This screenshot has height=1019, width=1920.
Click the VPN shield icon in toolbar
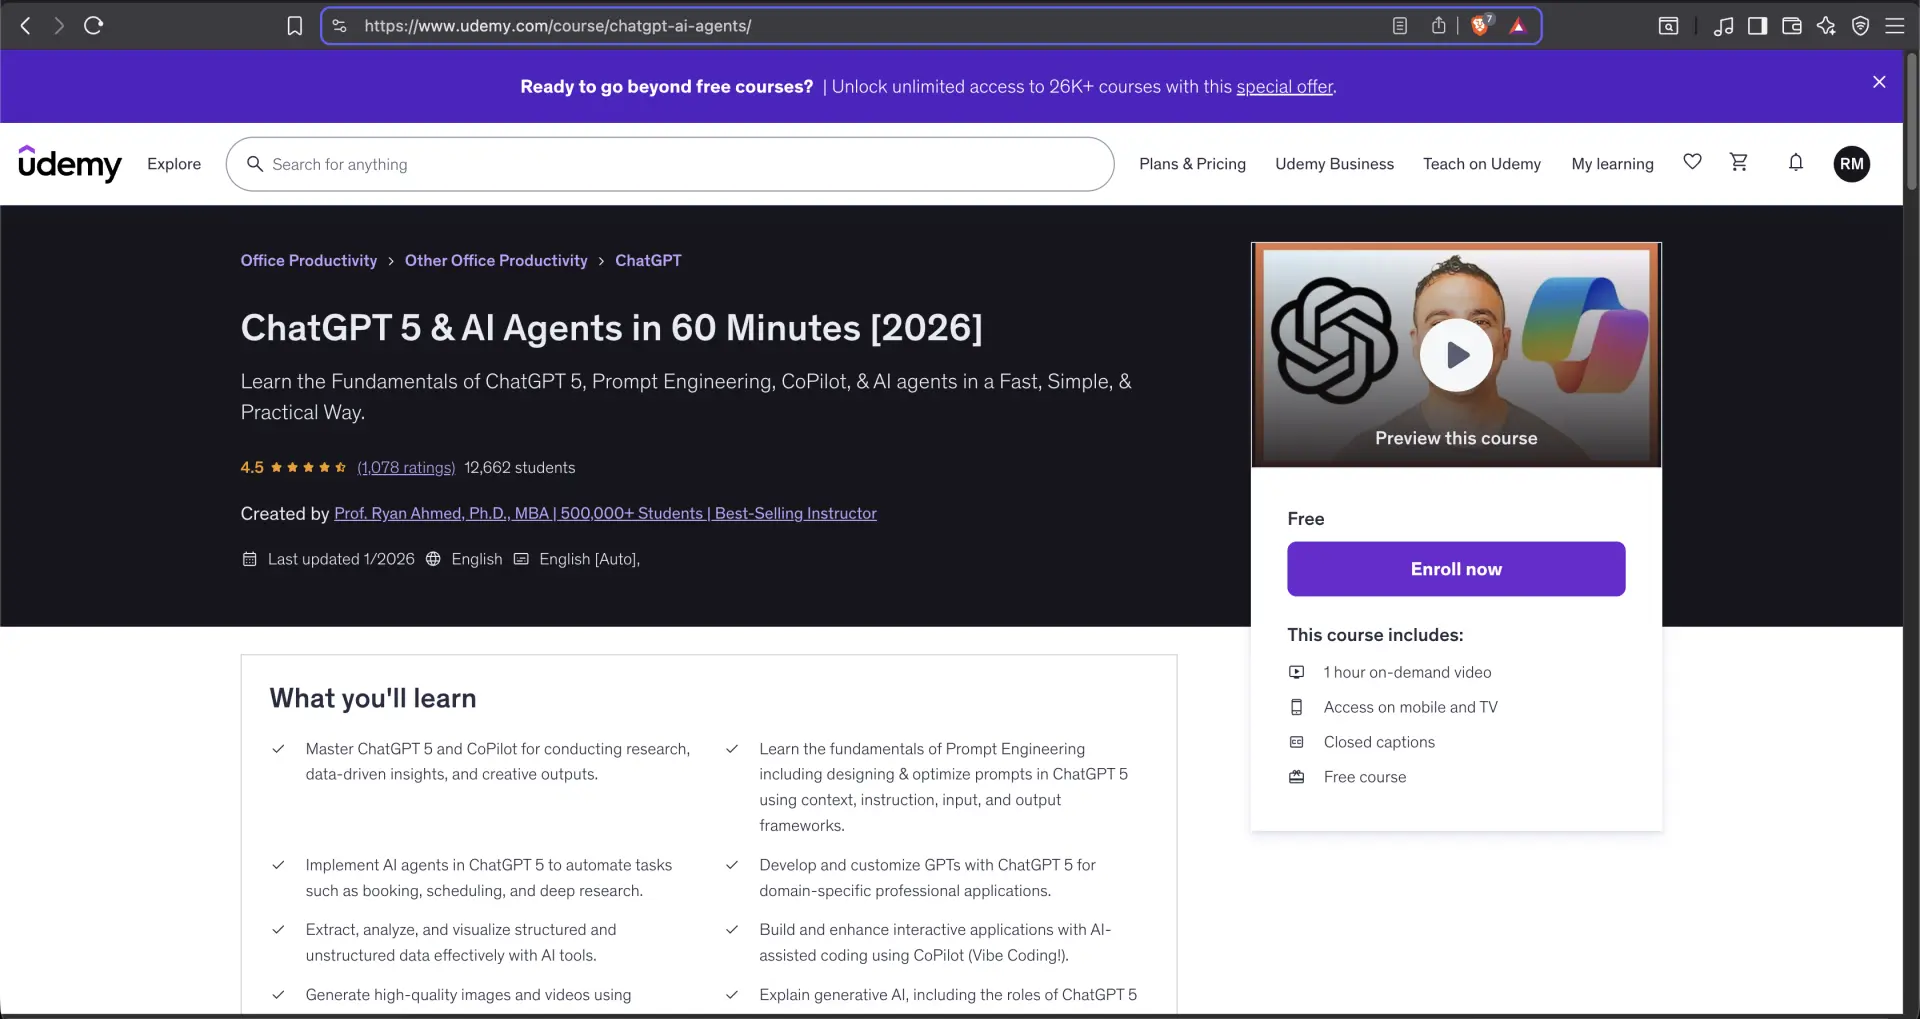click(1860, 26)
